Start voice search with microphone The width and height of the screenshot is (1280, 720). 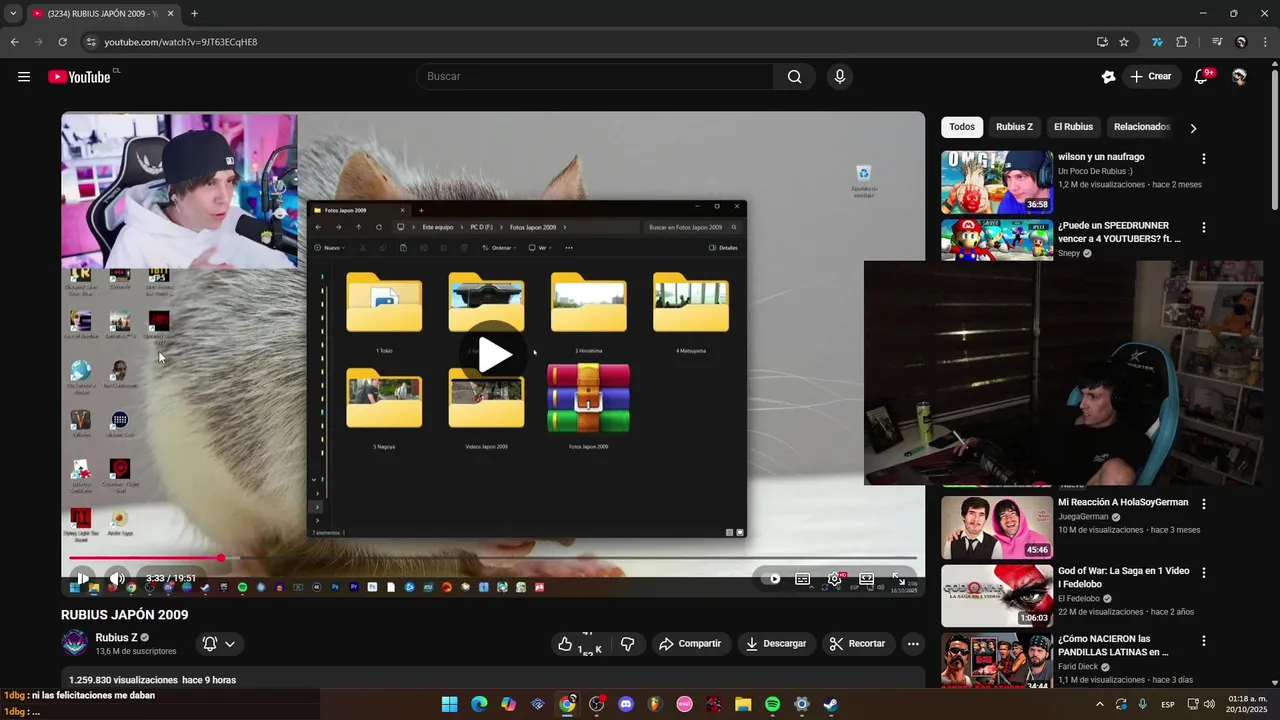tap(840, 77)
